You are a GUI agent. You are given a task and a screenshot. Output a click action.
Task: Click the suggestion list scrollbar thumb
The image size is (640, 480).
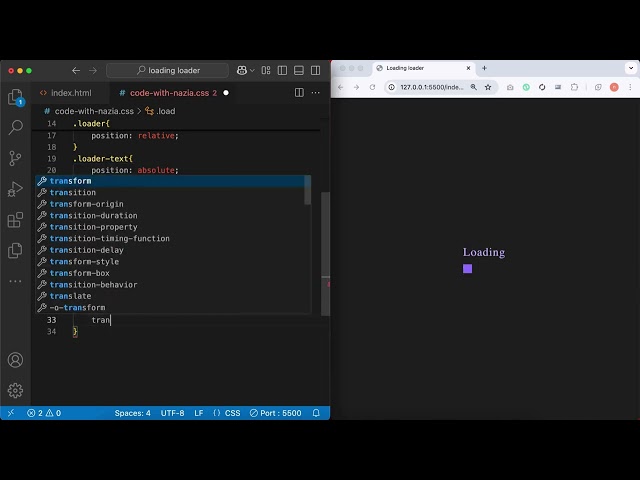[x=308, y=190]
